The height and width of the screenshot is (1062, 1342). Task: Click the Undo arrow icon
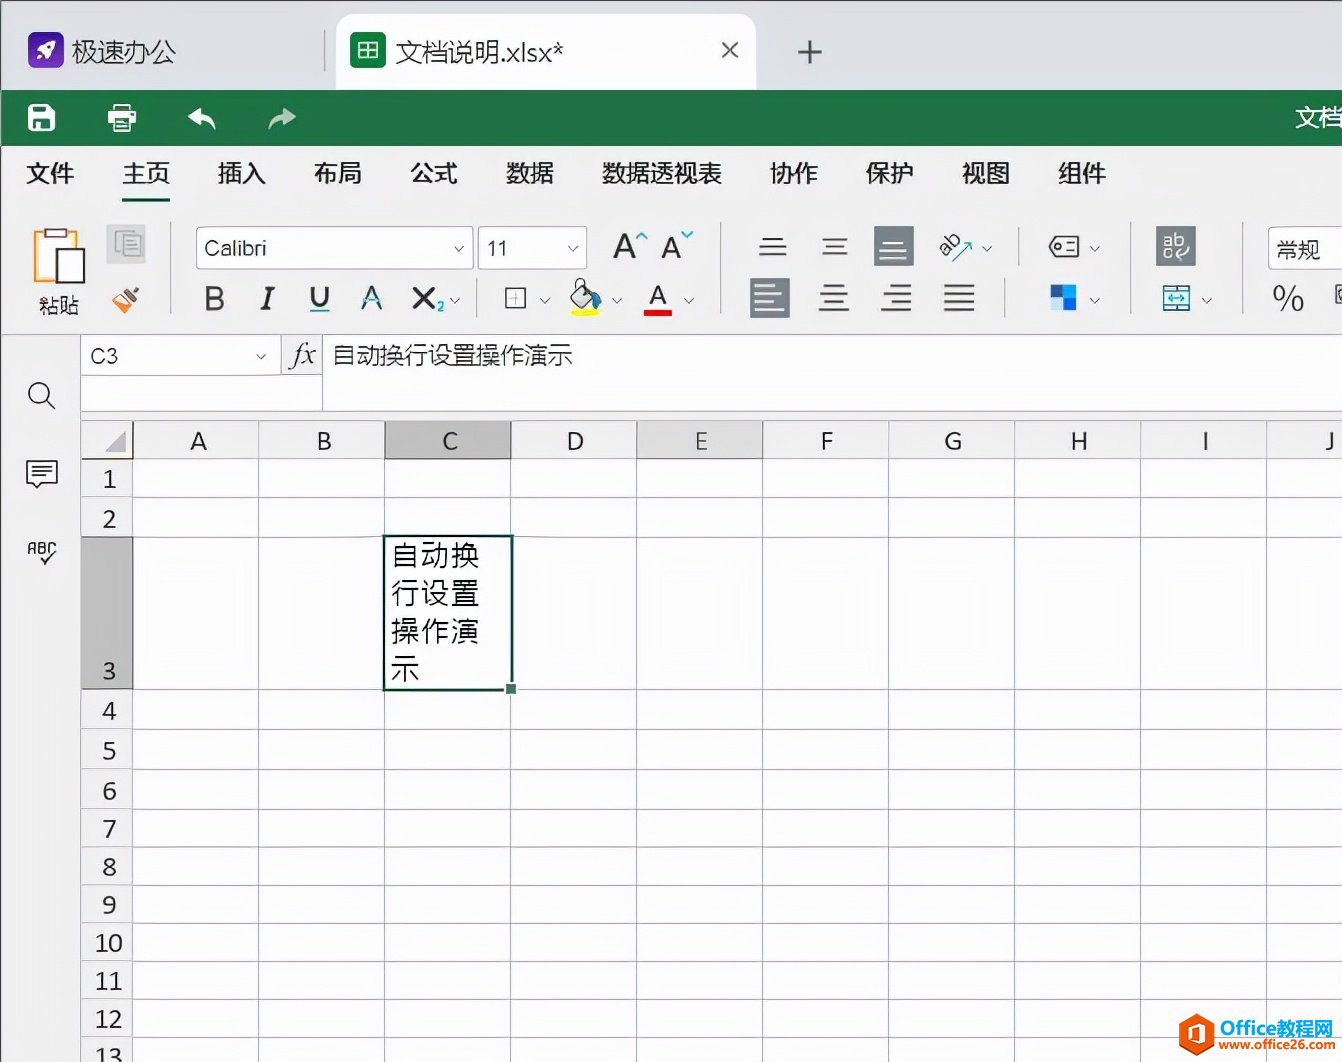(200, 117)
